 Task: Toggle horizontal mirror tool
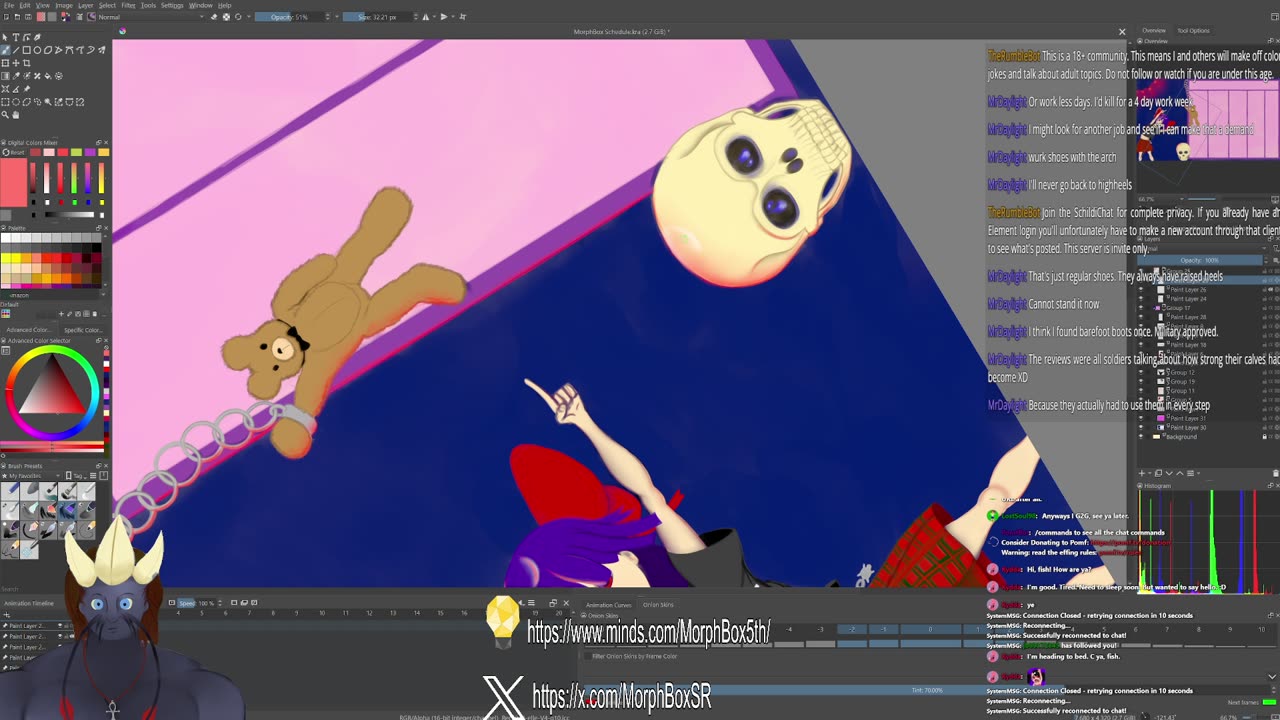pos(426,17)
